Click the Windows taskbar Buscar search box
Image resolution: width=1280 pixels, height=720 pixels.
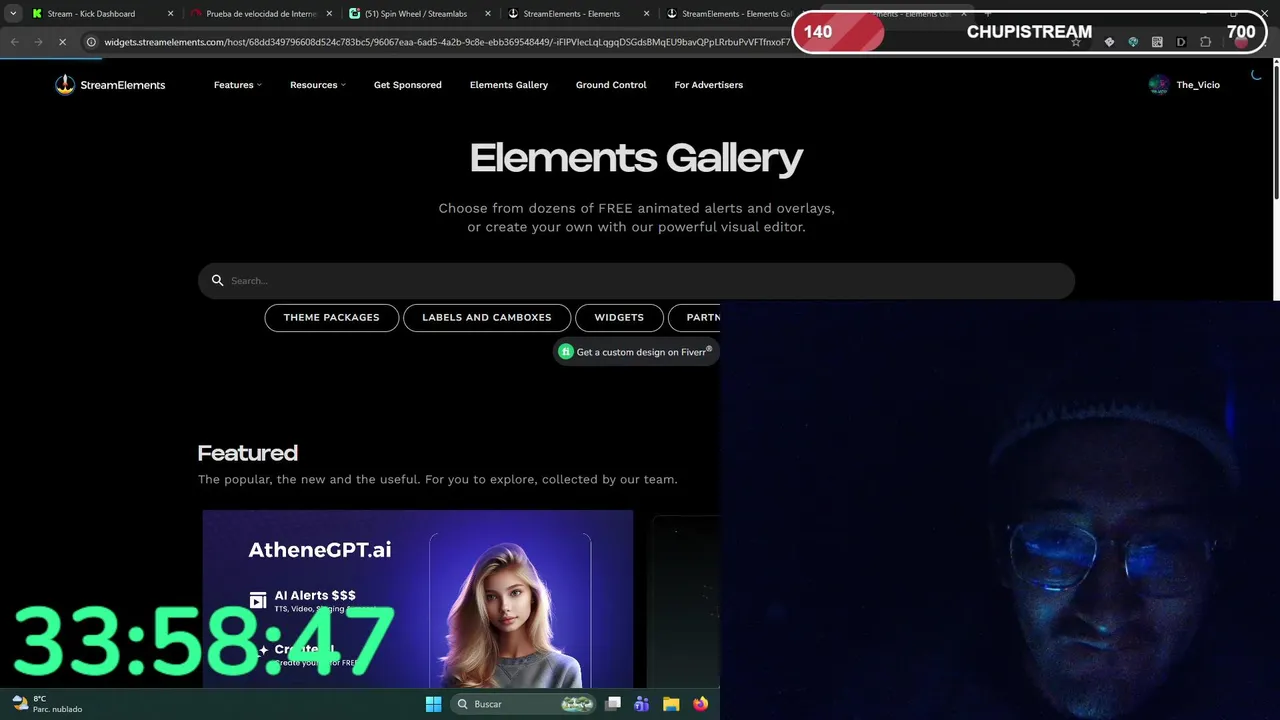(x=524, y=704)
